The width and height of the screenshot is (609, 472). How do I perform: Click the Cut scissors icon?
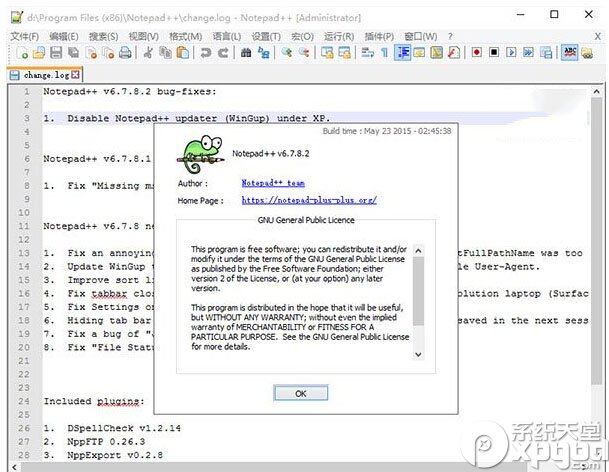point(148,52)
